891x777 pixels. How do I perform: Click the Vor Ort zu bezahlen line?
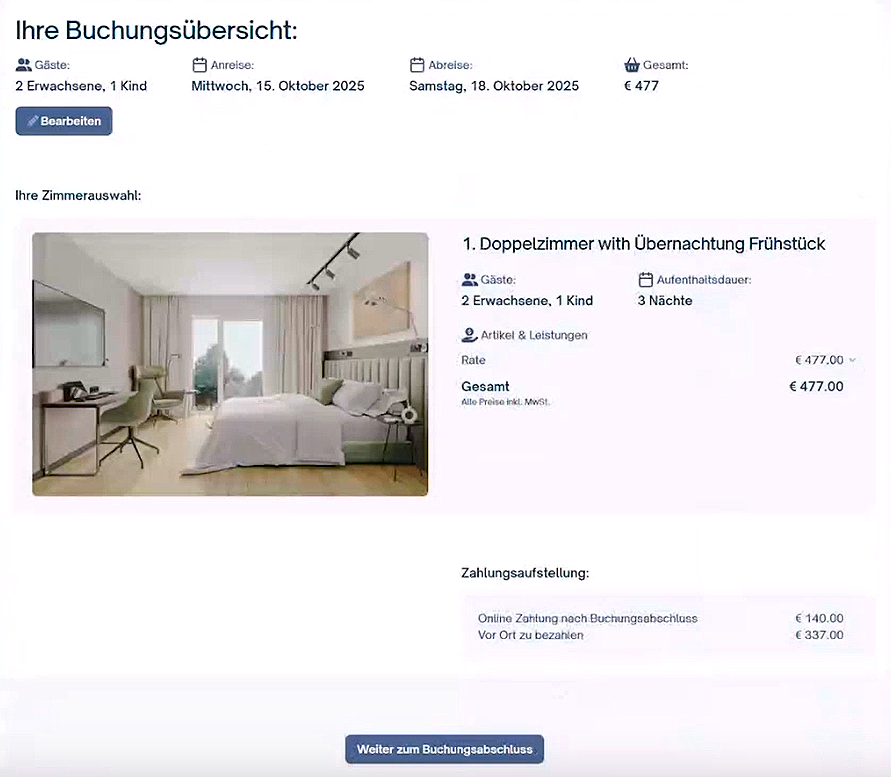tap(660, 635)
